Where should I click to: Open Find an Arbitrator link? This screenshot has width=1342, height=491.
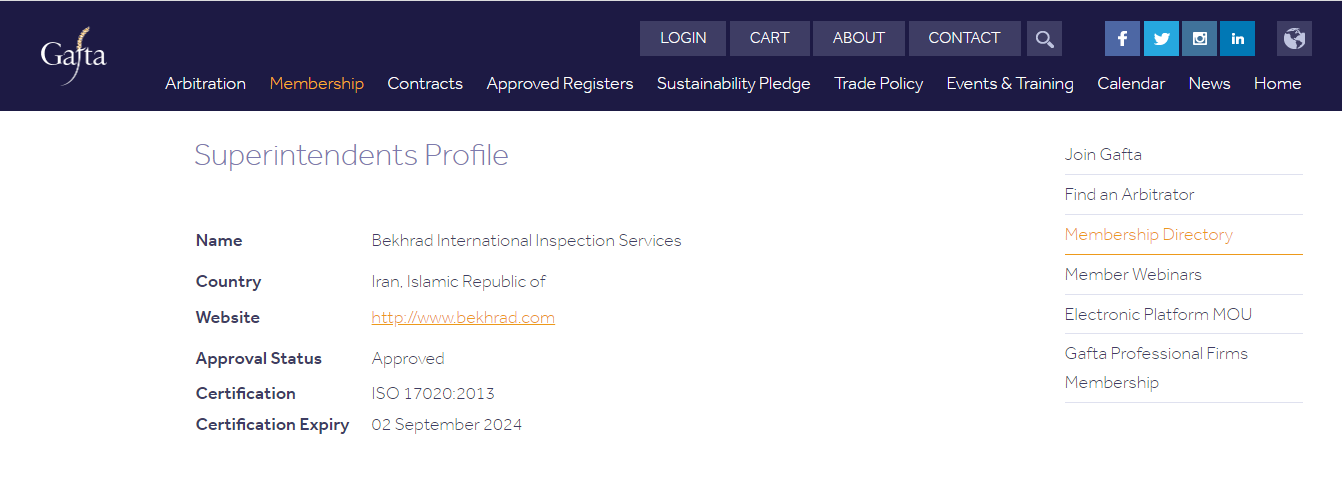(x=1129, y=195)
